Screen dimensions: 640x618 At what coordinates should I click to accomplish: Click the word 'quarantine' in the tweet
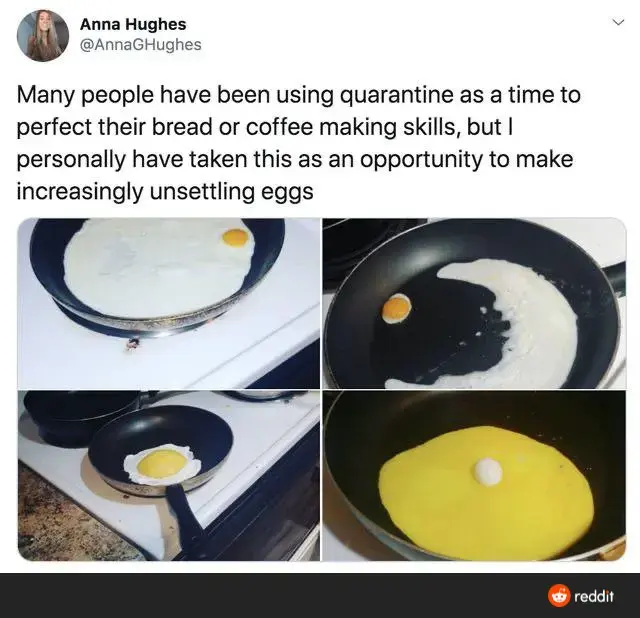393,95
